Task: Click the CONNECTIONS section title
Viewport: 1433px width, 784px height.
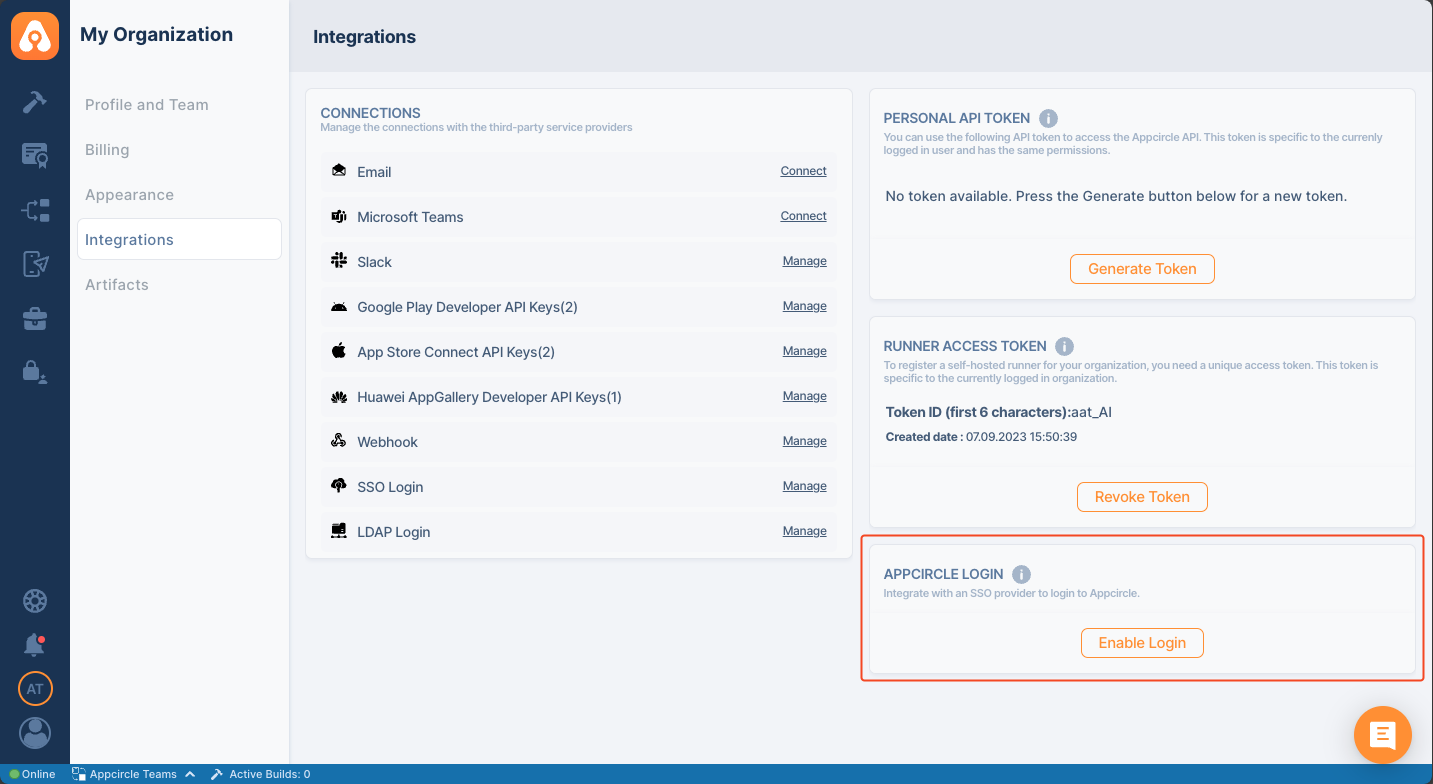Action: (370, 113)
